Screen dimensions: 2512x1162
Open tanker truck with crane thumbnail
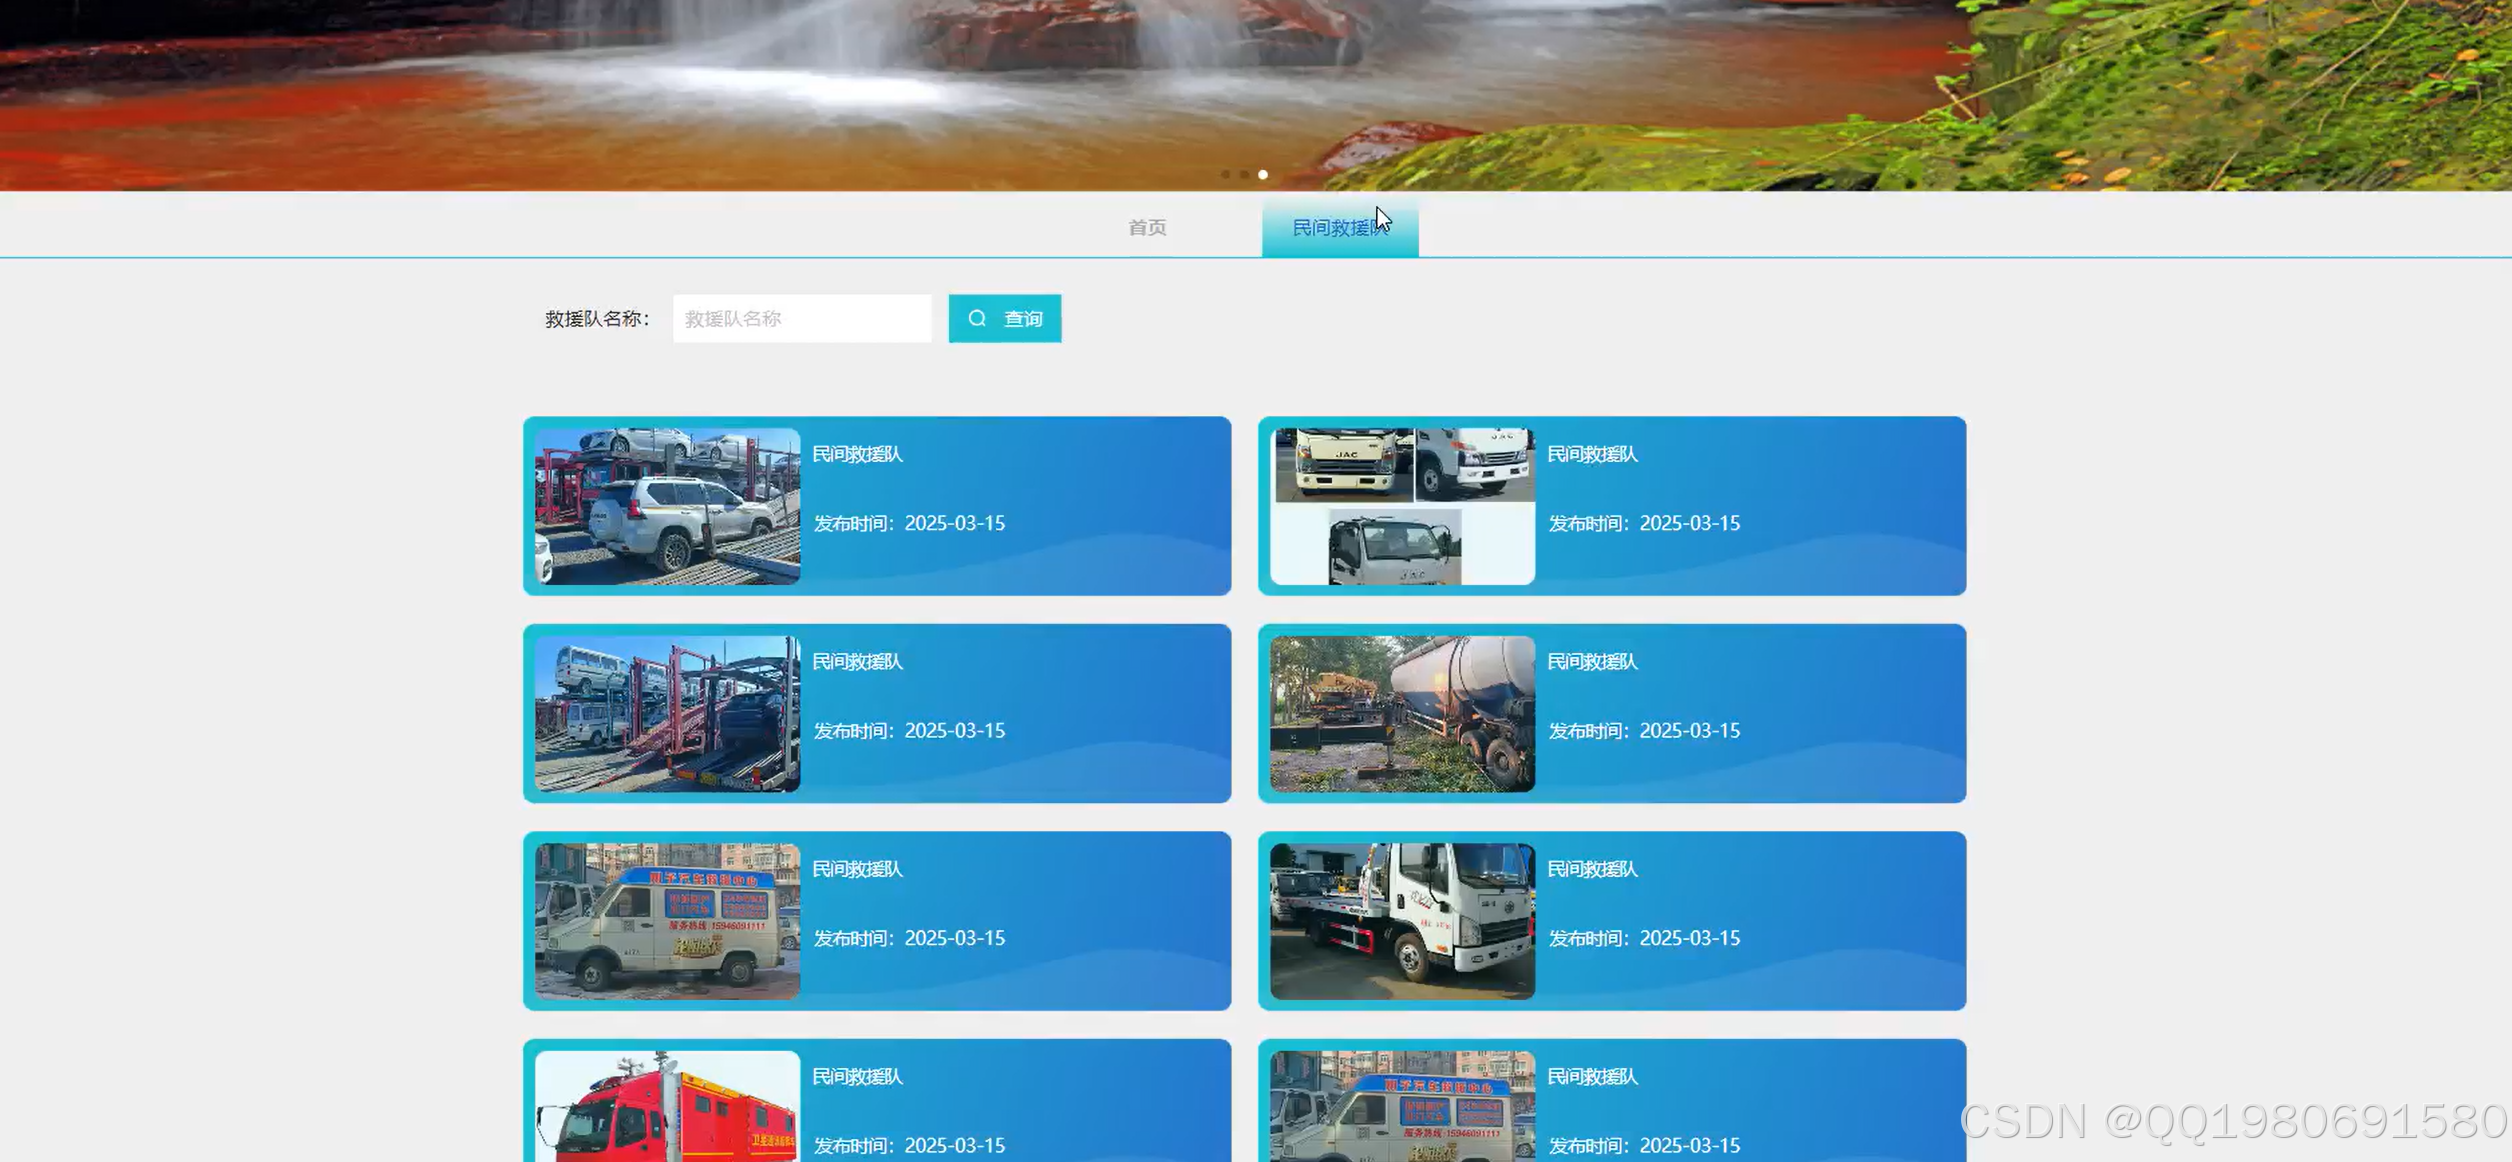[x=1402, y=713]
